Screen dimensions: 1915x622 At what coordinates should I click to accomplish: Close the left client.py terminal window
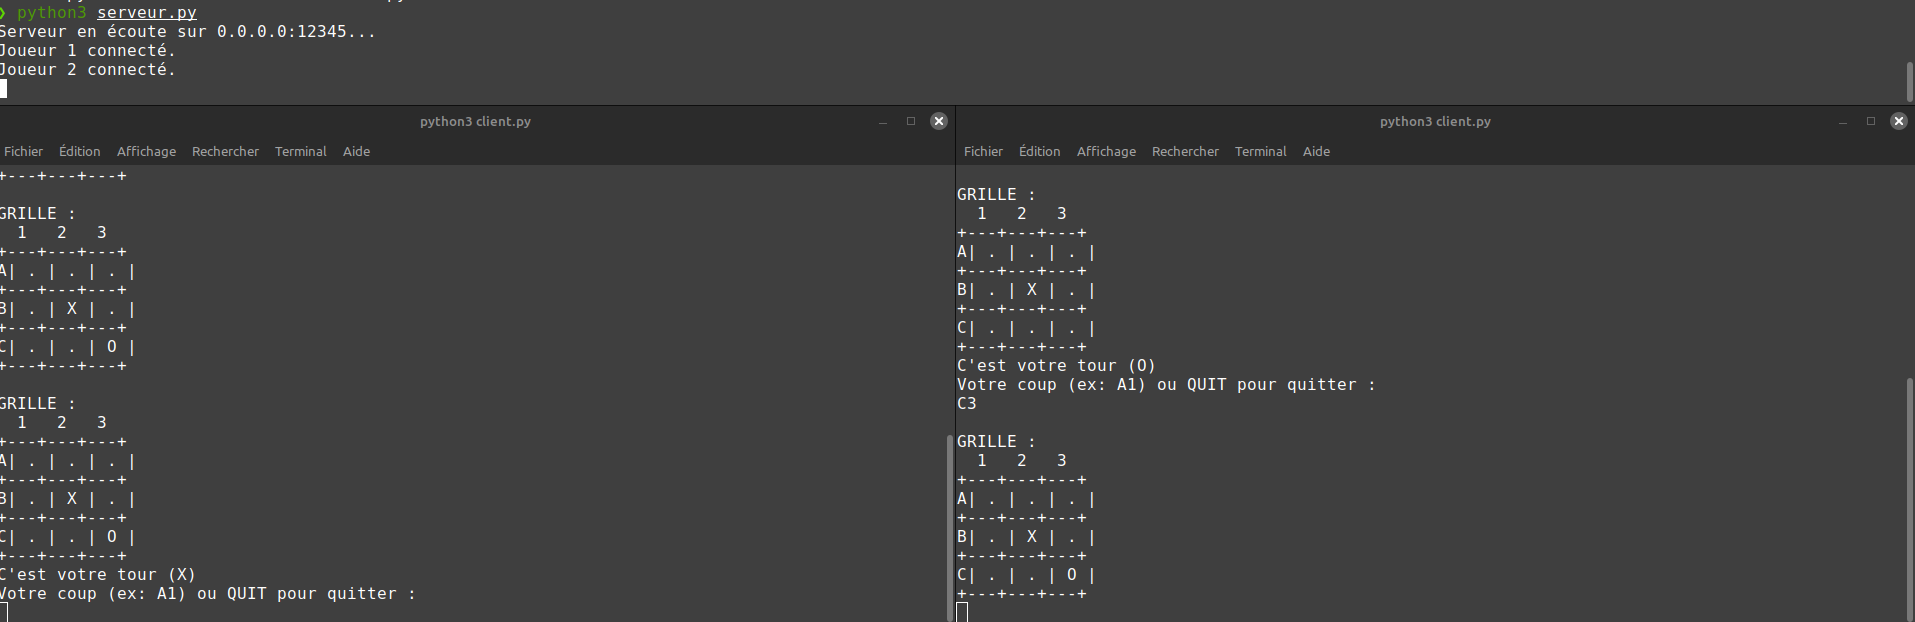point(938,121)
